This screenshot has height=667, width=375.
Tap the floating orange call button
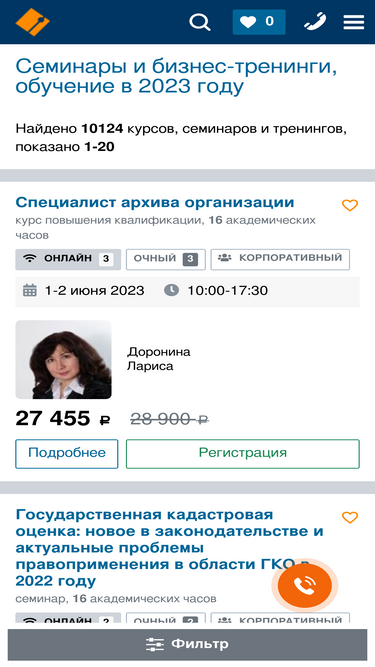point(305,586)
